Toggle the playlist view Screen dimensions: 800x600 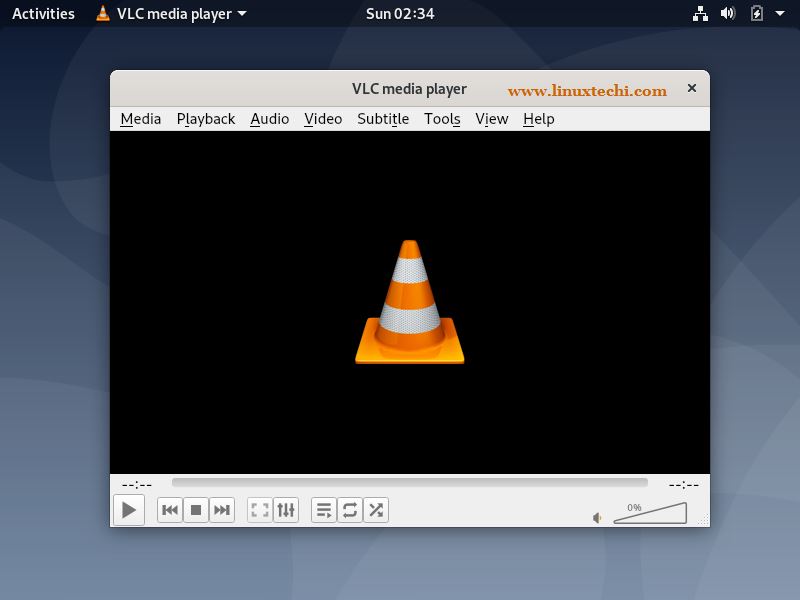click(324, 510)
